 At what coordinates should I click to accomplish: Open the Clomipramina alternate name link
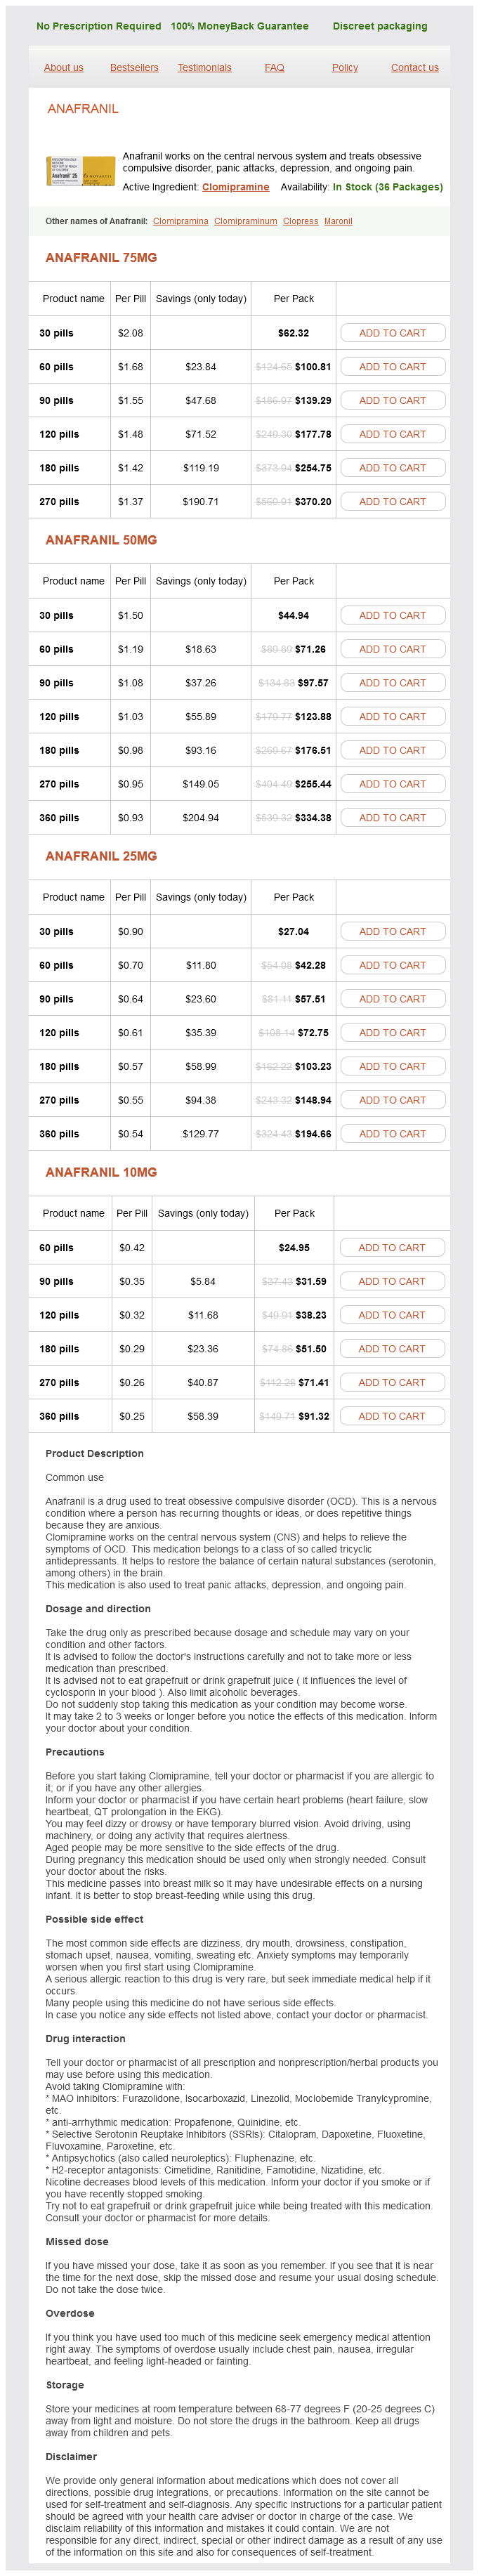pyautogui.click(x=180, y=221)
